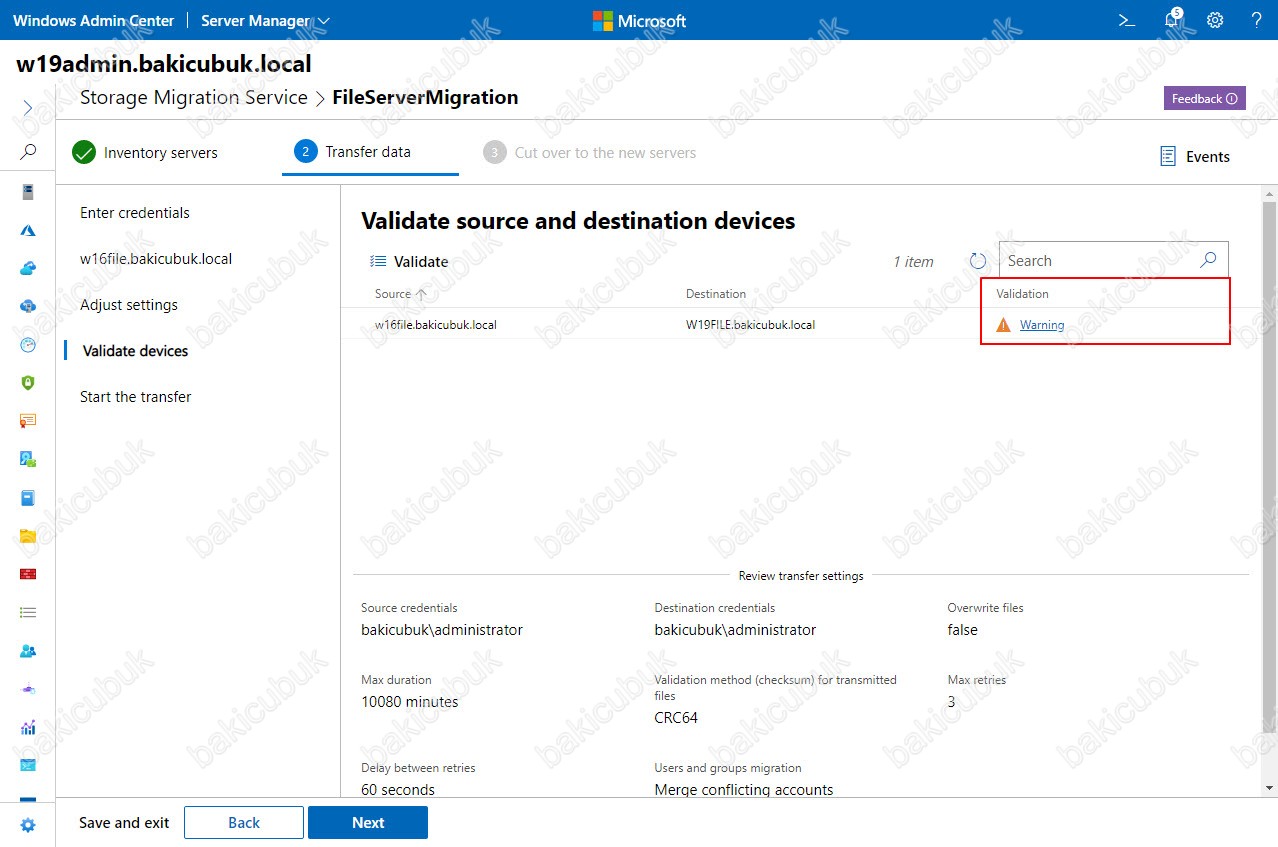Sort by the Destination column header
This screenshot has height=847, width=1278.
(716, 294)
